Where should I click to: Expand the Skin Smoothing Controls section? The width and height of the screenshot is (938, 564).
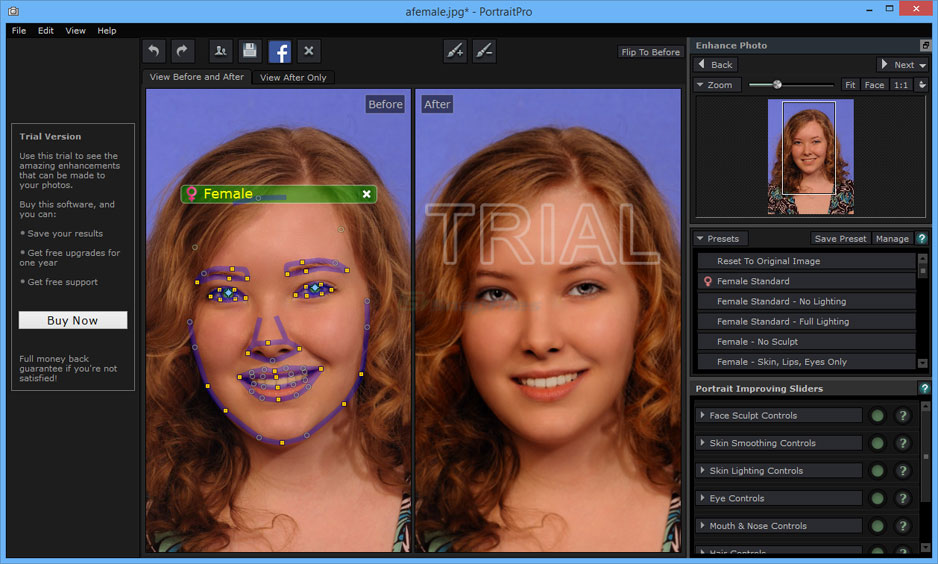[702, 442]
